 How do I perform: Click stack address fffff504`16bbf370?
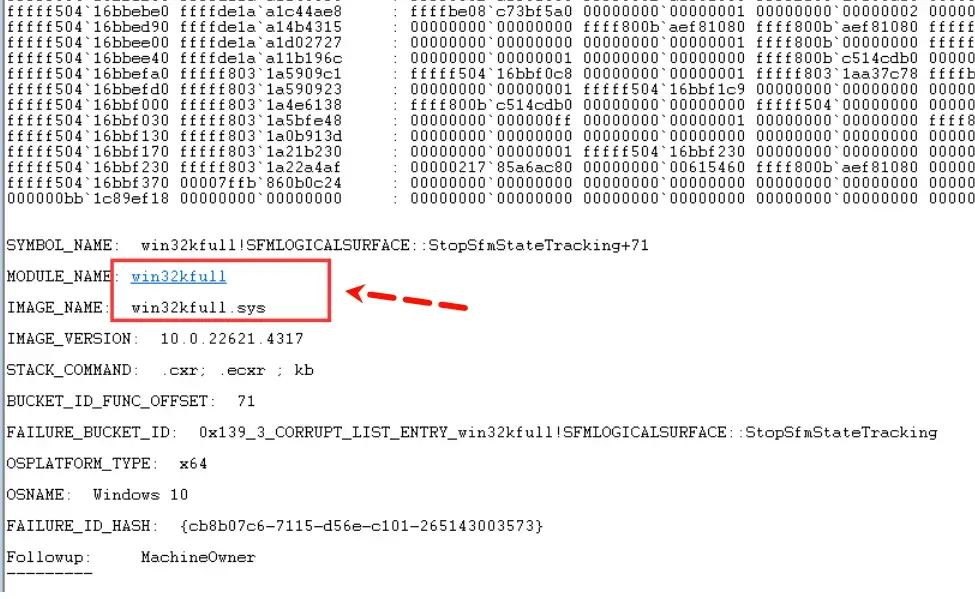[88, 183]
